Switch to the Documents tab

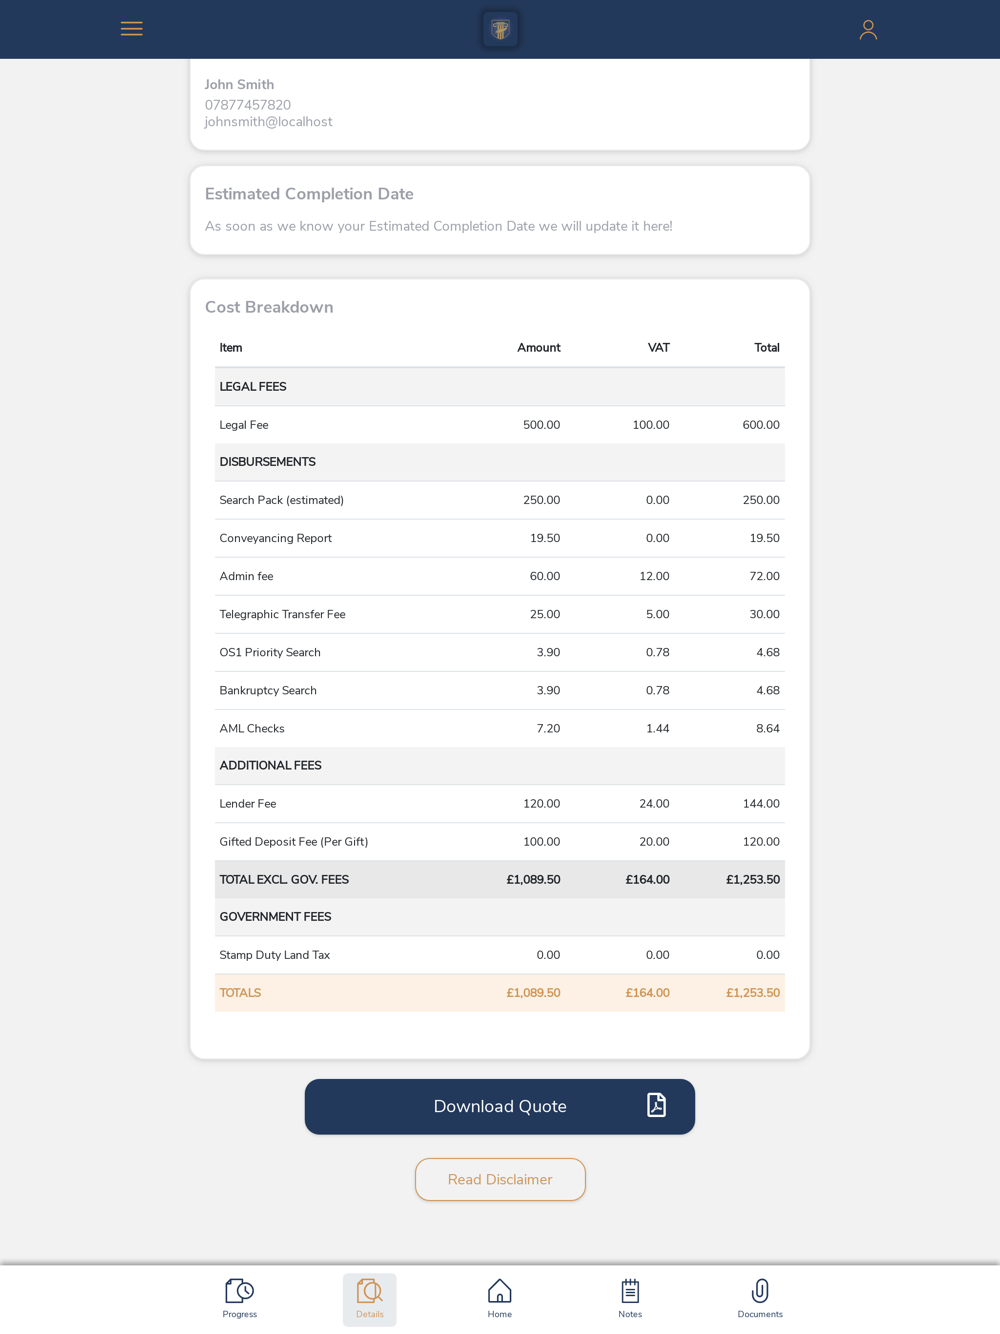point(760,1299)
